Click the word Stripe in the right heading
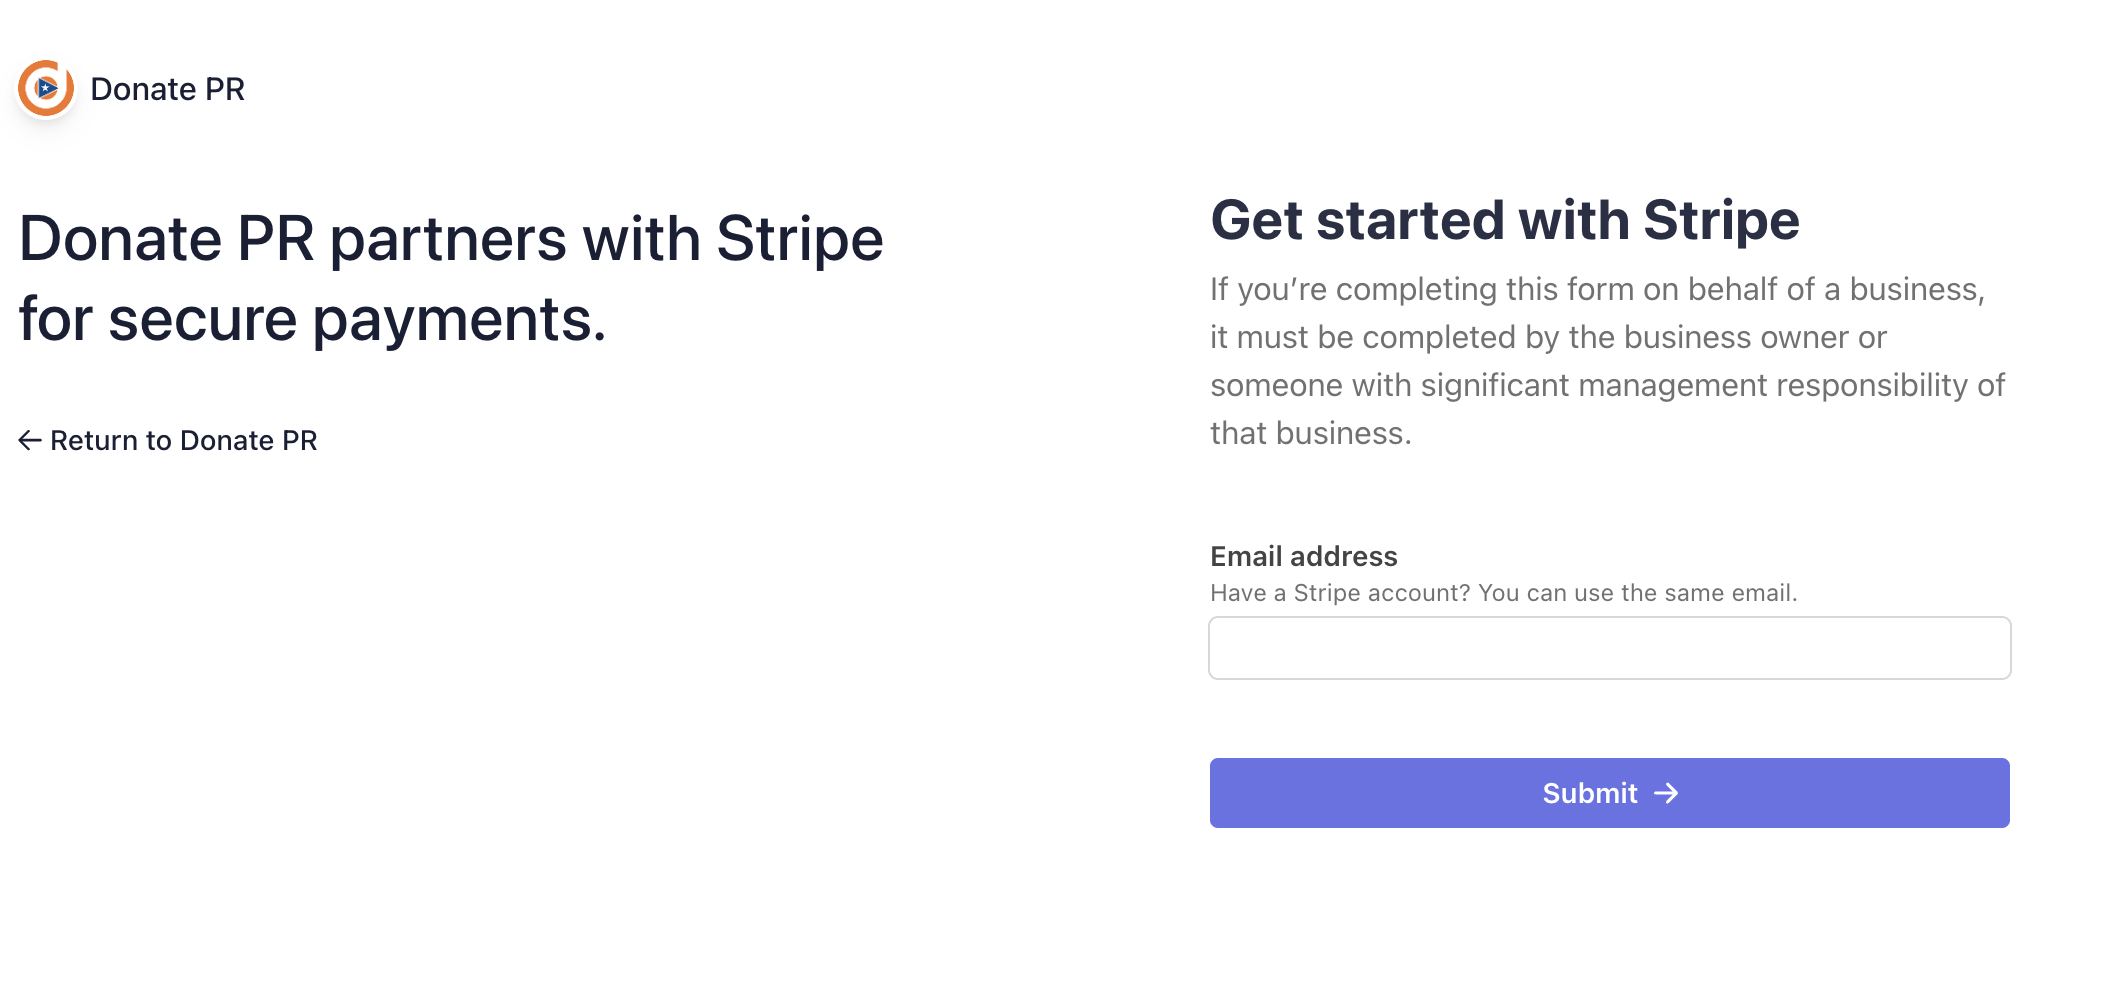The width and height of the screenshot is (2112, 994). tap(1720, 220)
